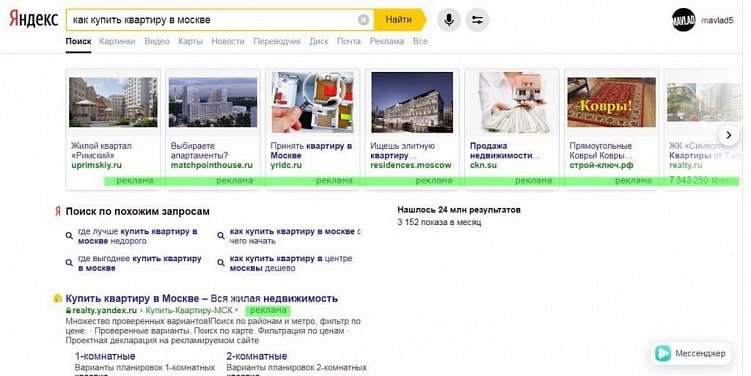Select 'Нашлось 24 млн результатов' text

point(459,210)
